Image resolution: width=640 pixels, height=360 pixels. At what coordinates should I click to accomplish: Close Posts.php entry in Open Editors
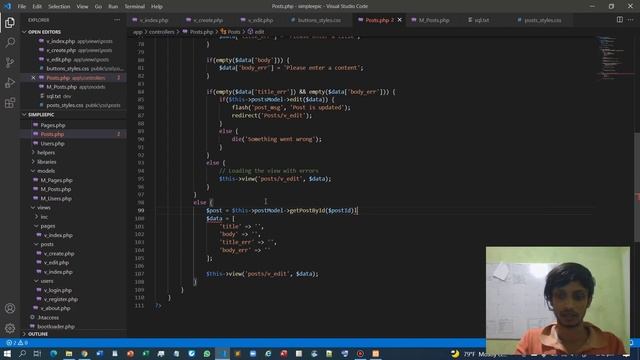click(x=33, y=78)
